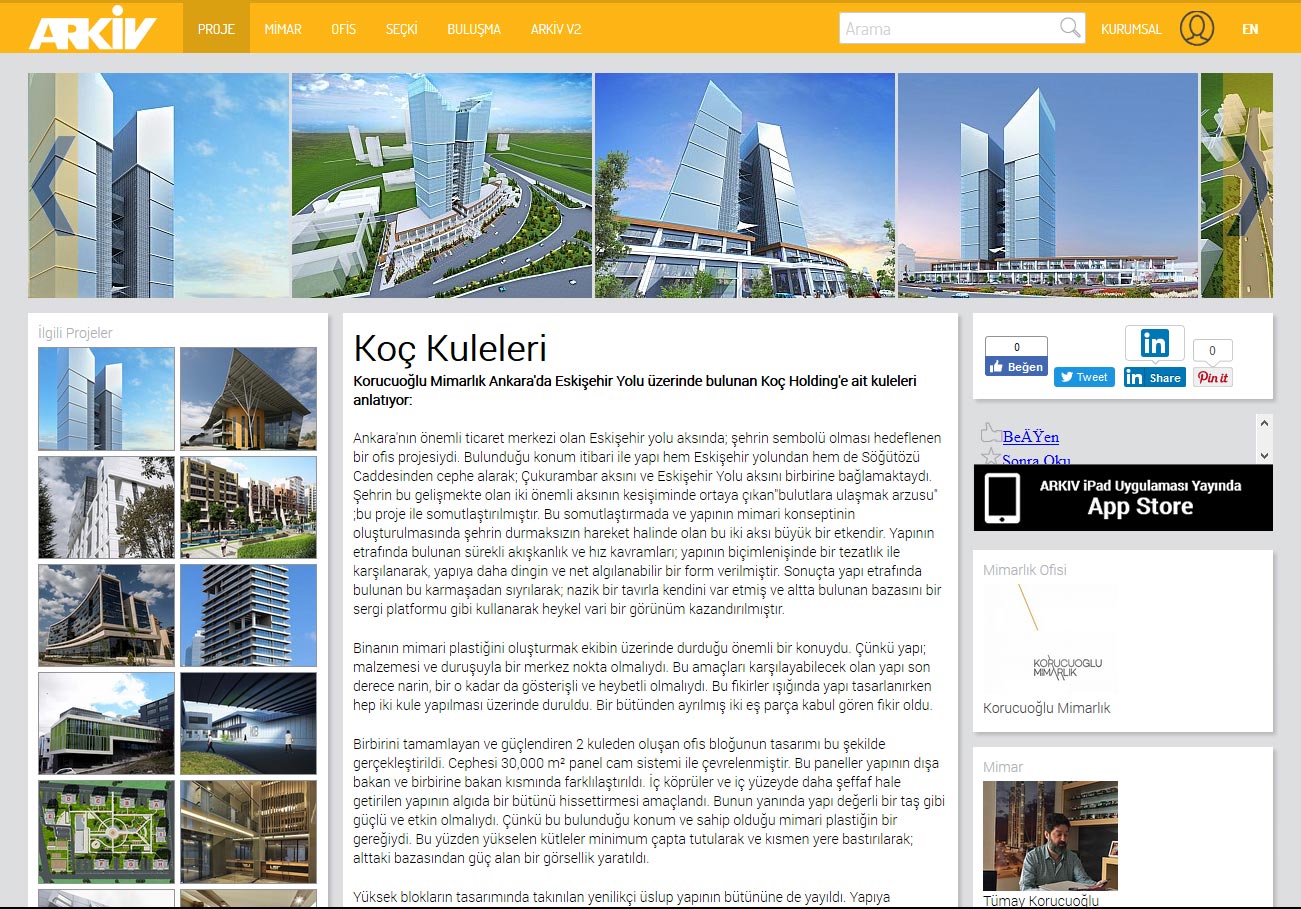1301x909 pixels.
Task: Open the Tümay Korucuoğlu name link
Action: pos(1041,901)
